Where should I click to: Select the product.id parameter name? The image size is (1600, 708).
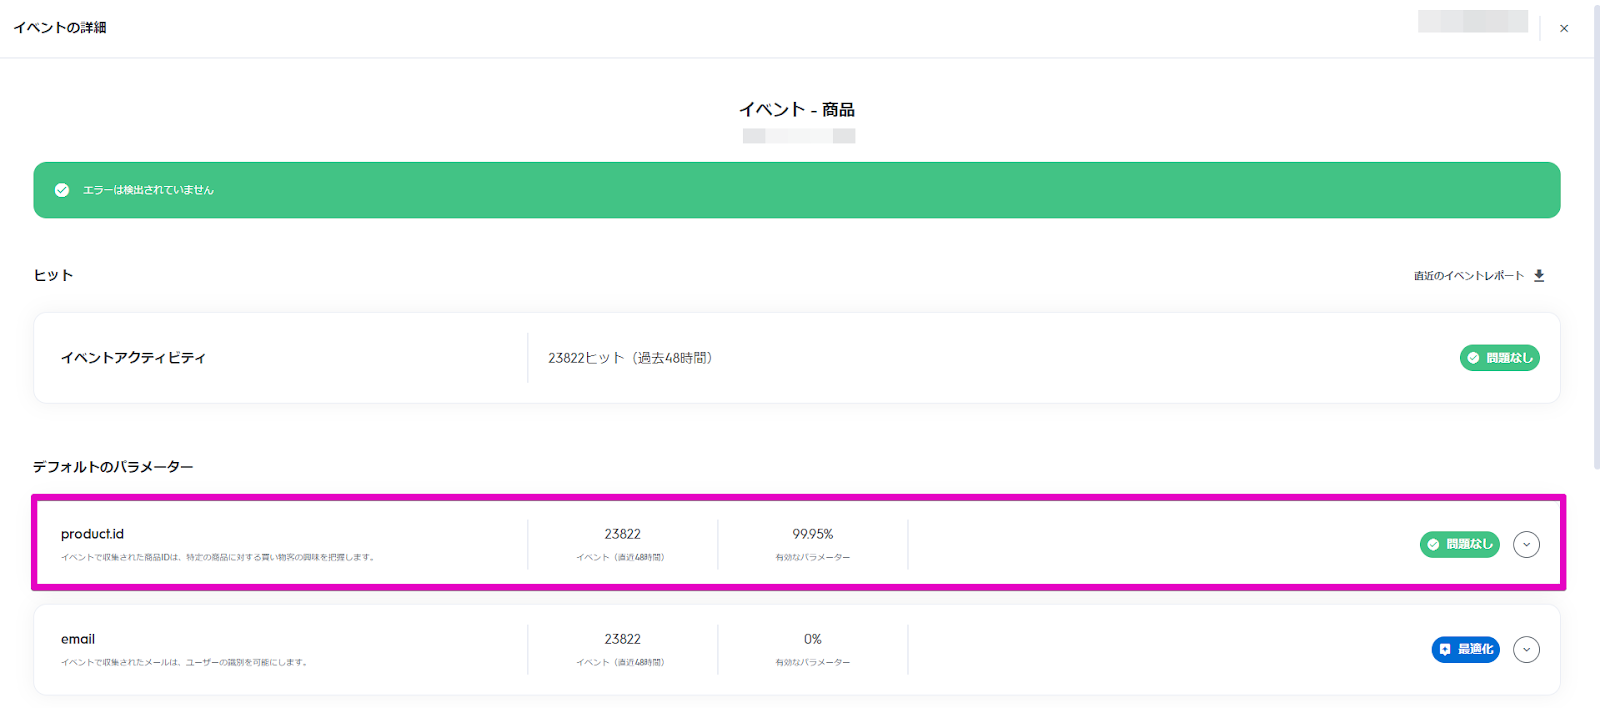pos(92,534)
